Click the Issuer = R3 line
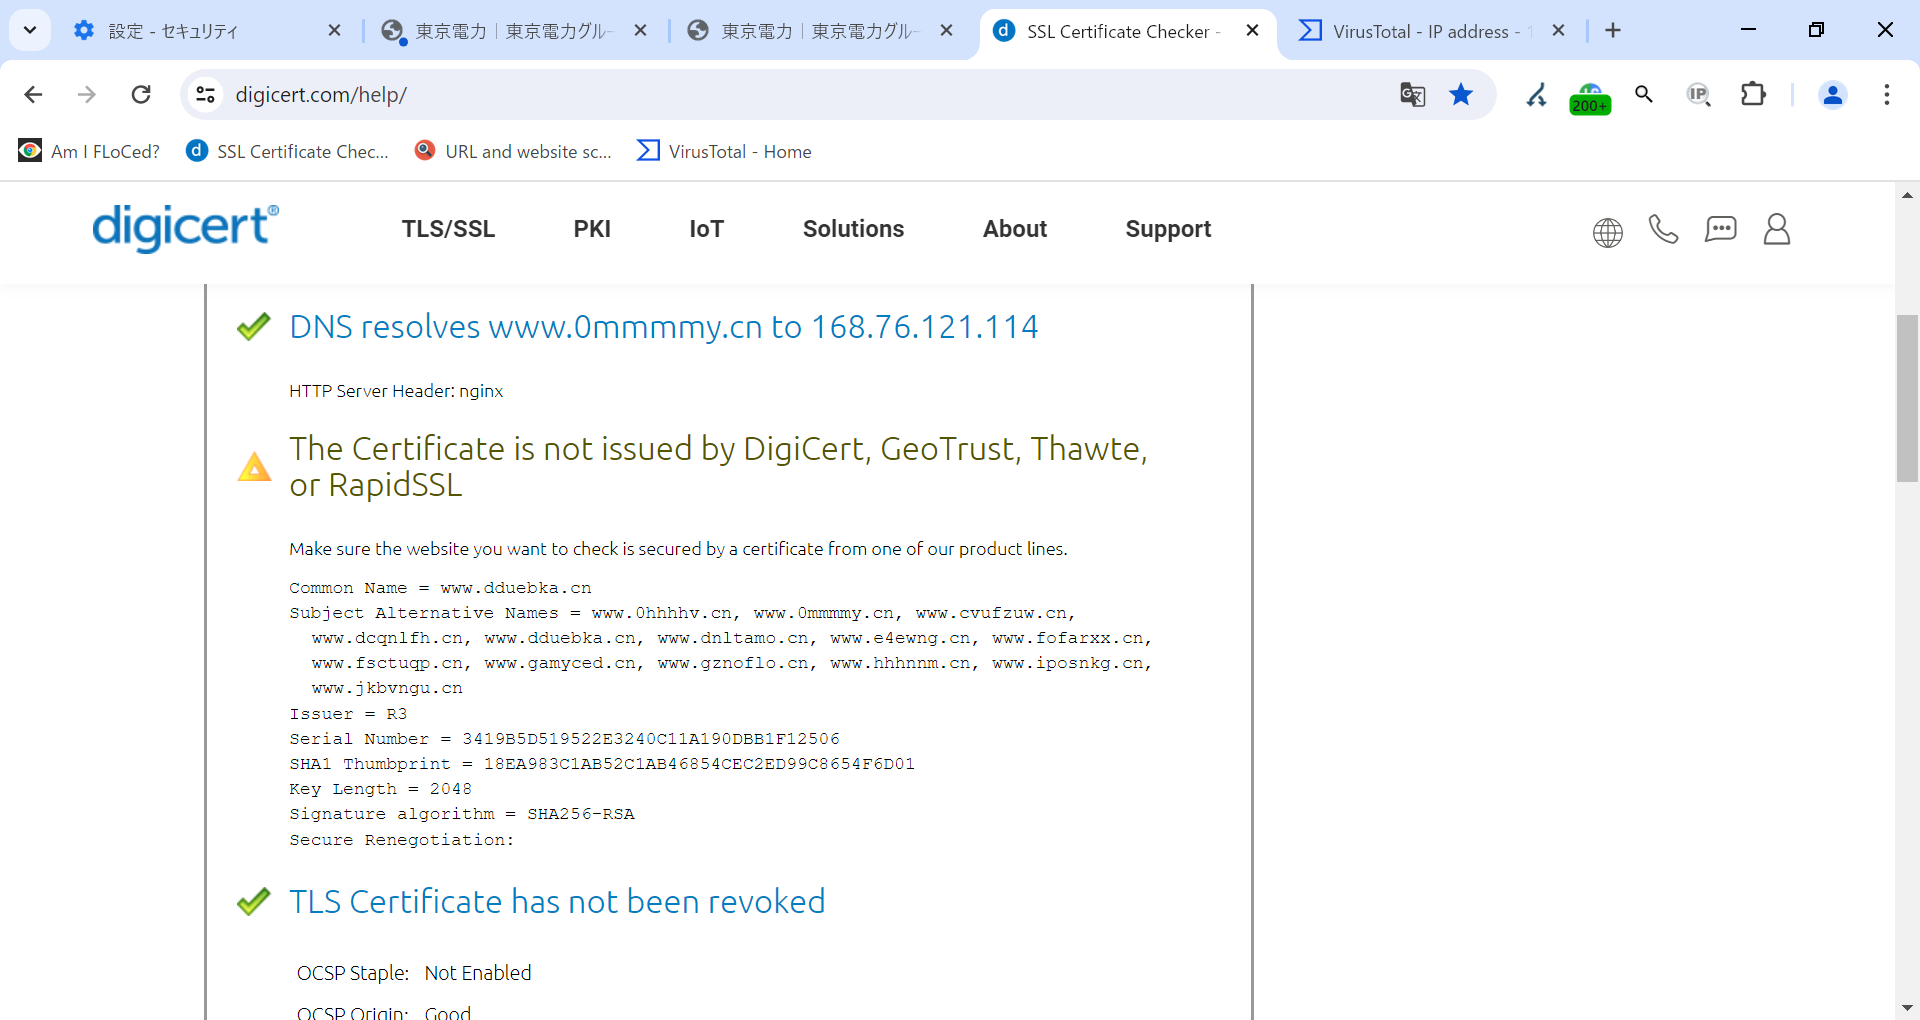 pyautogui.click(x=348, y=714)
